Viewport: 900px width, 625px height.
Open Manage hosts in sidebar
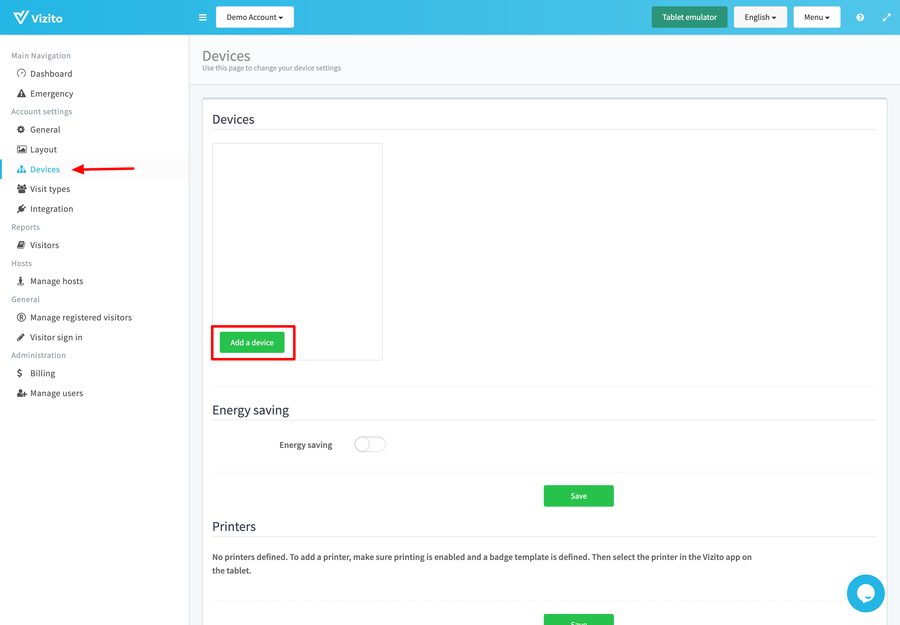pyautogui.click(x=56, y=281)
